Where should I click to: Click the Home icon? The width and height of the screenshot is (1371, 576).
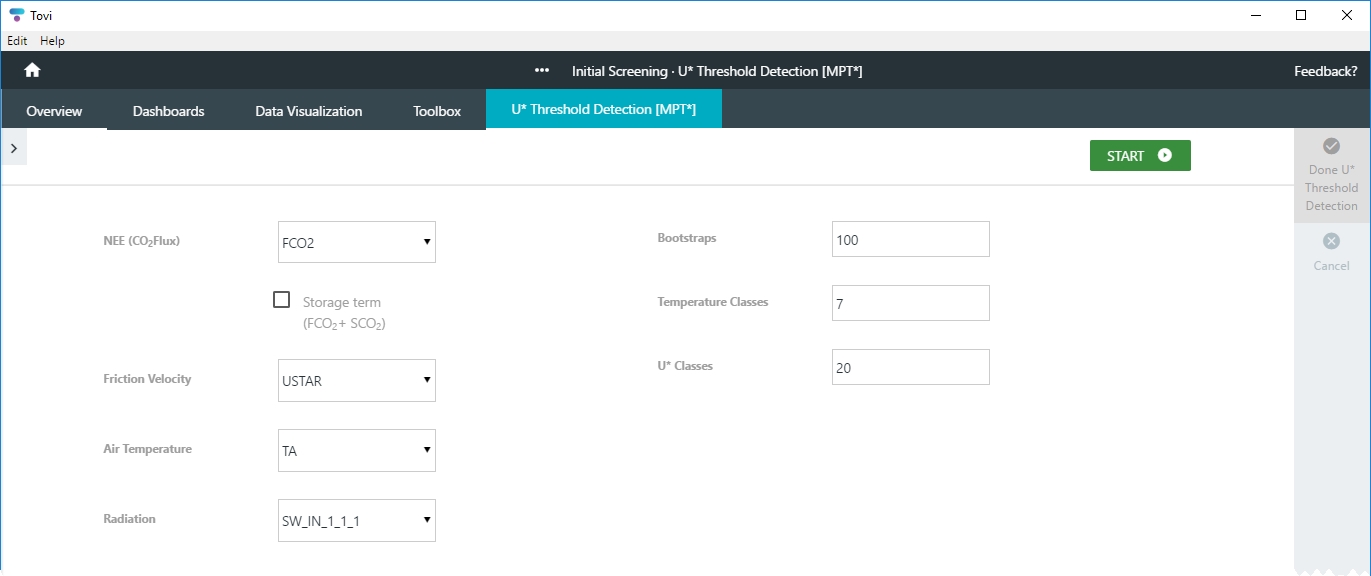tap(32, 70)
